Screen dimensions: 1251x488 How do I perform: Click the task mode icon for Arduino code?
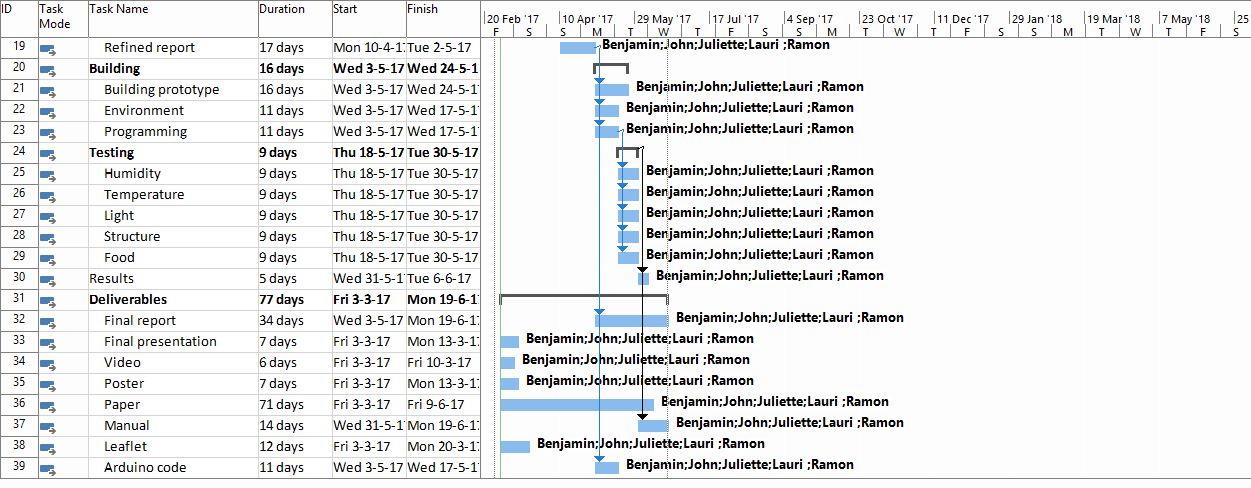click(48, 468)
